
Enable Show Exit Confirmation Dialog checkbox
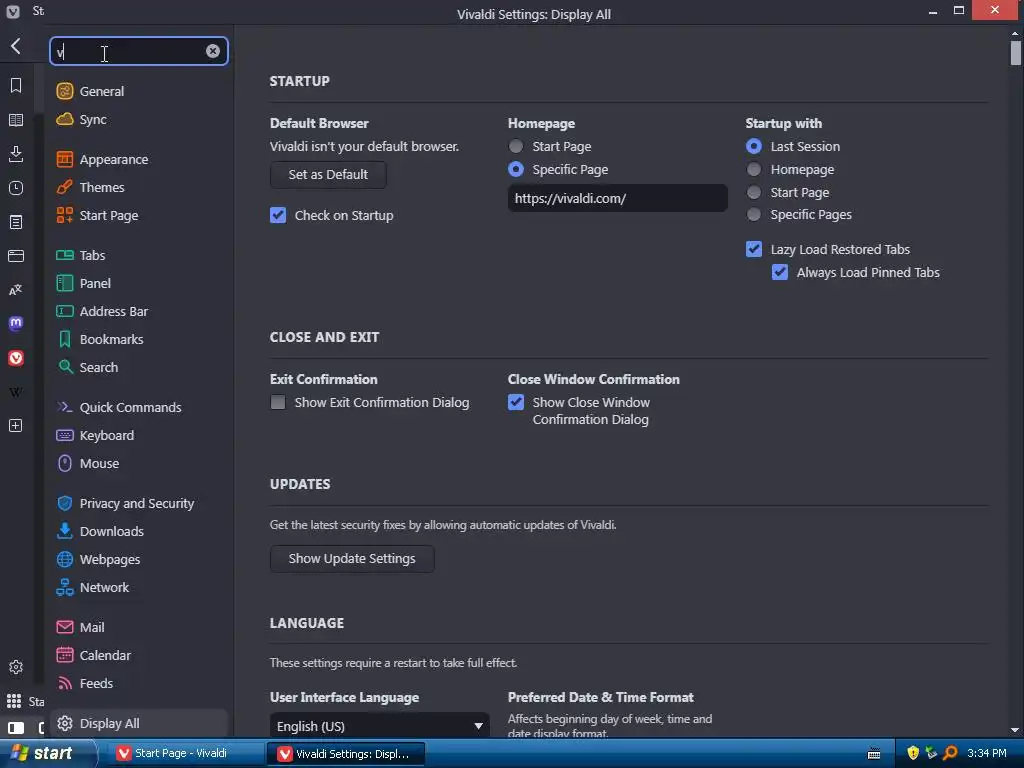278,402
